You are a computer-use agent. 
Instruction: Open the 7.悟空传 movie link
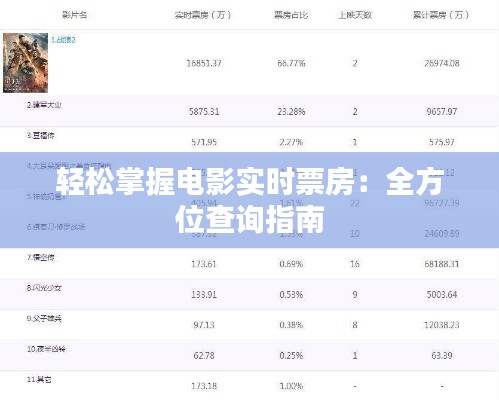coord(40,257)
